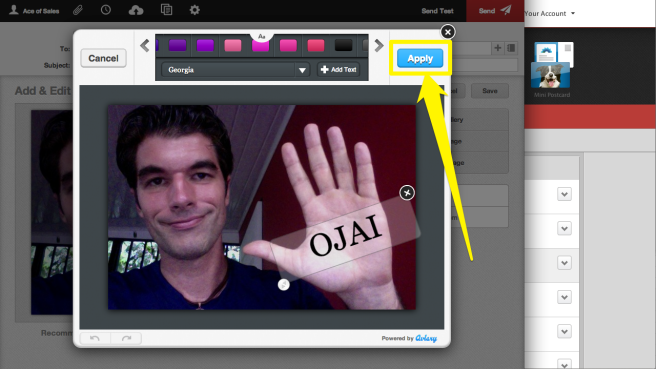The width and height of the screenshot is (656, 369).
Task: Show previous color swatches with left arrow
Action: pos(145,46)
